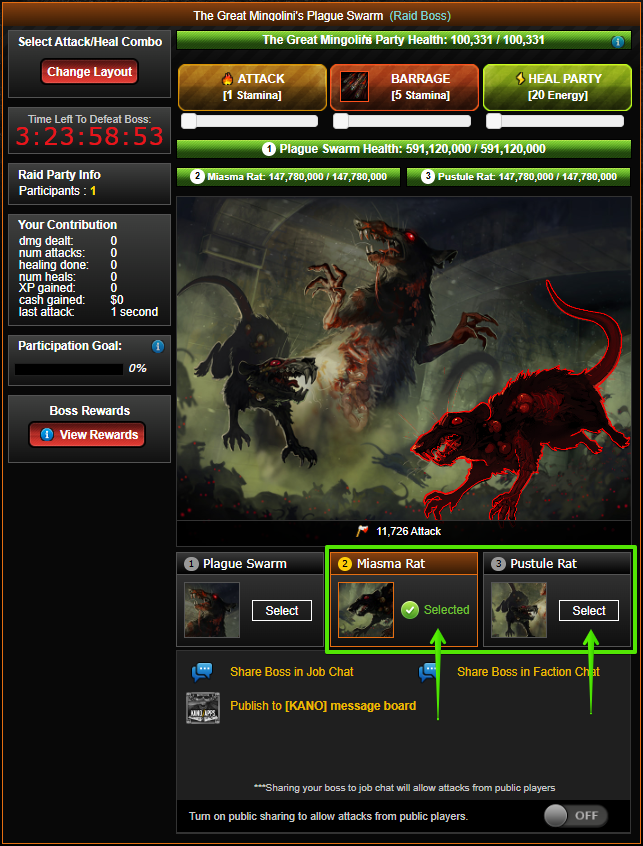The width and height of the screenshot is (643, 846).
Task: Click the attack flag icon below boss image
Action: pos(362,531)
